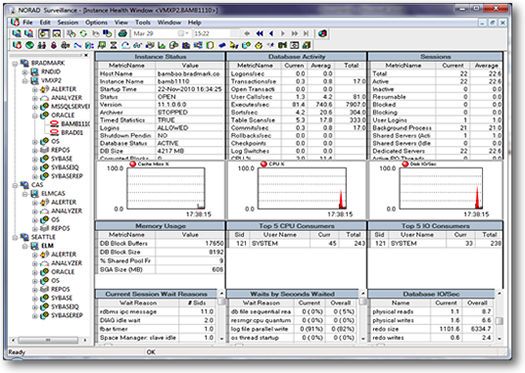This screenshot has height=373, width=525.
Task: Open the Edit menu
Action: click(x=45, y=22)
